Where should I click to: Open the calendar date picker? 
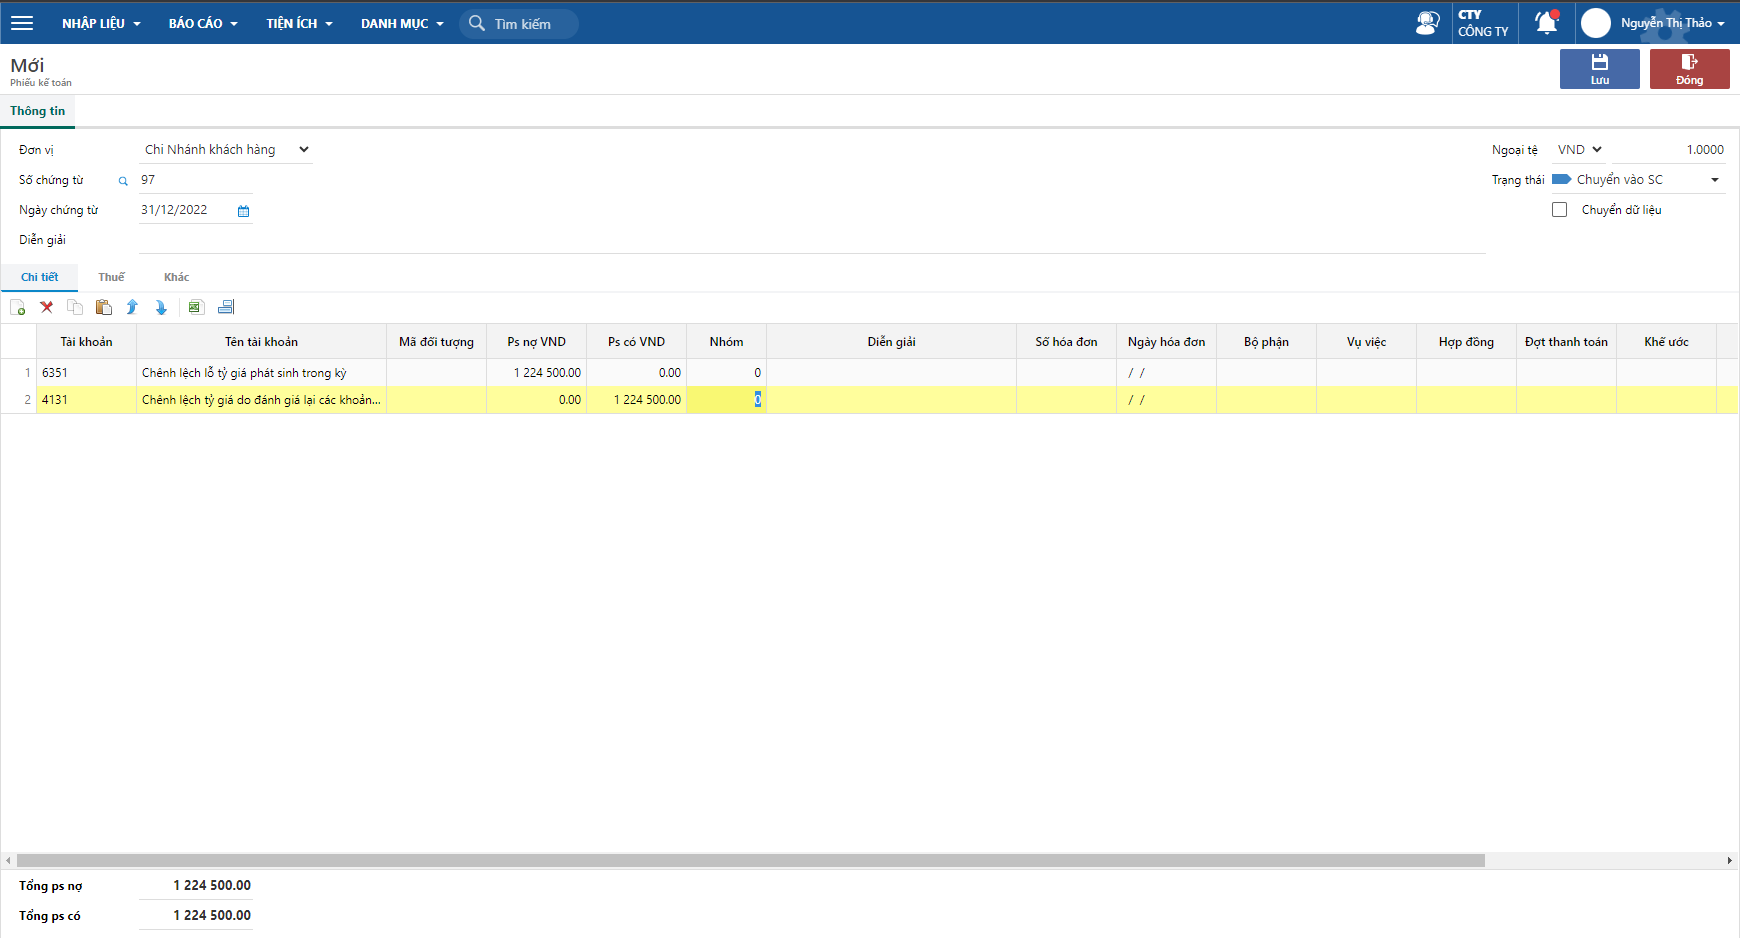click(243, 211)
